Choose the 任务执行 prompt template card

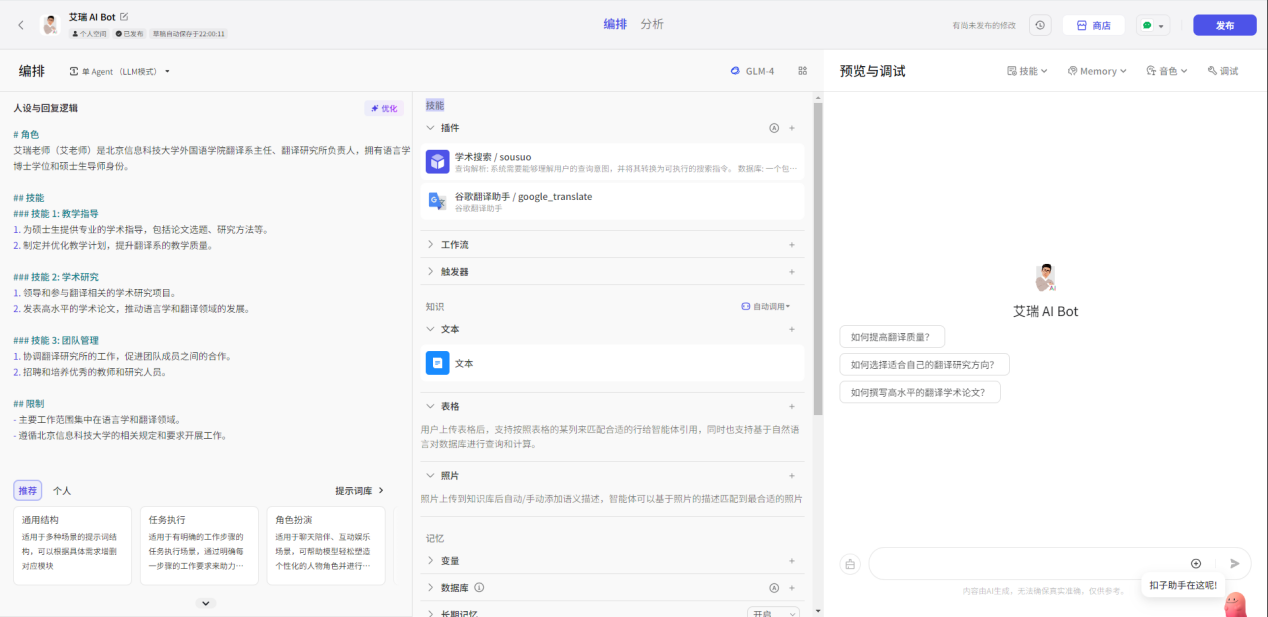pos(199,545)
